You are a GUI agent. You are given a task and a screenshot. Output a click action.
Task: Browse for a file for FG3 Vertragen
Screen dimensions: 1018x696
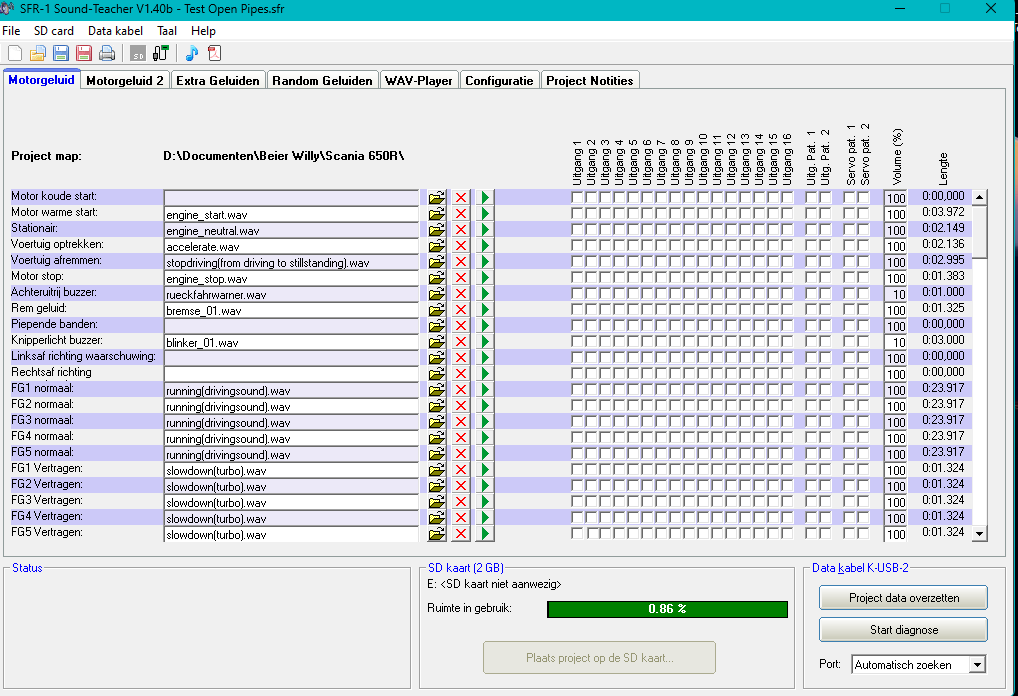pos(437,502)
